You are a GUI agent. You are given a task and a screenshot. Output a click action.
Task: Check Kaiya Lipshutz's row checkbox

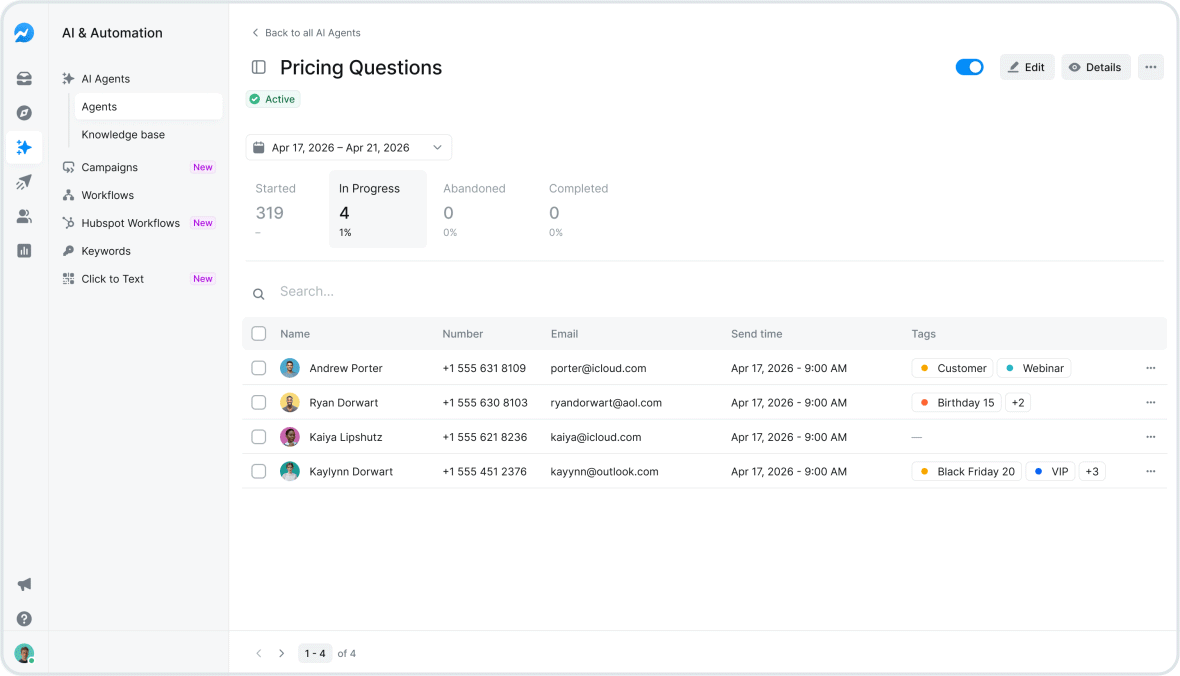tap(259, 437)
